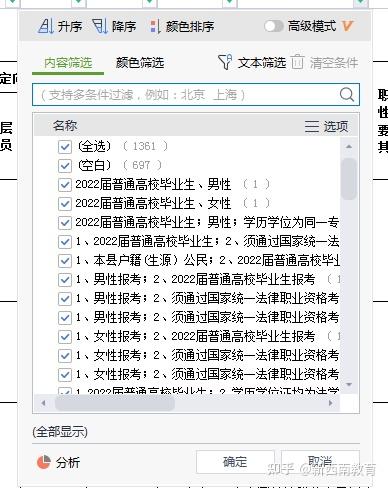Click the 分析 pie chart icon
This screenshot has width=388, height=488.
tap(44, 462)
